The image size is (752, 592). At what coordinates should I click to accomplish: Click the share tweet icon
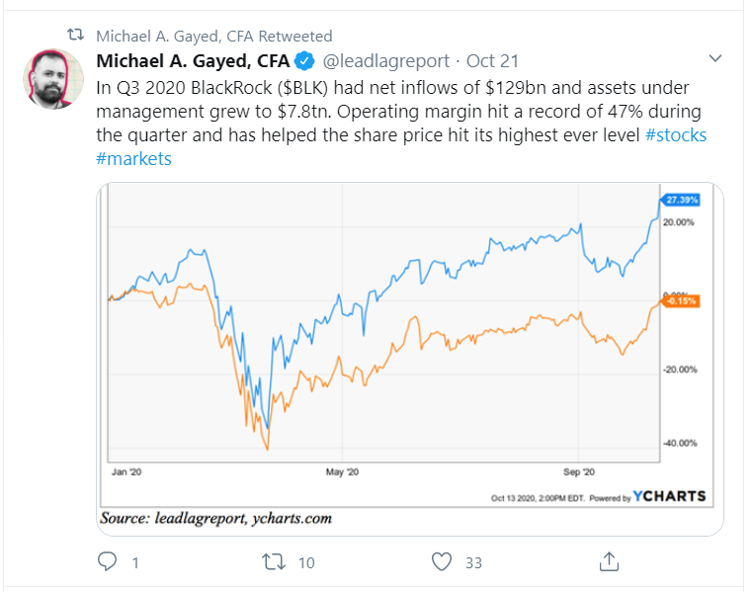[x=608, y=561]
